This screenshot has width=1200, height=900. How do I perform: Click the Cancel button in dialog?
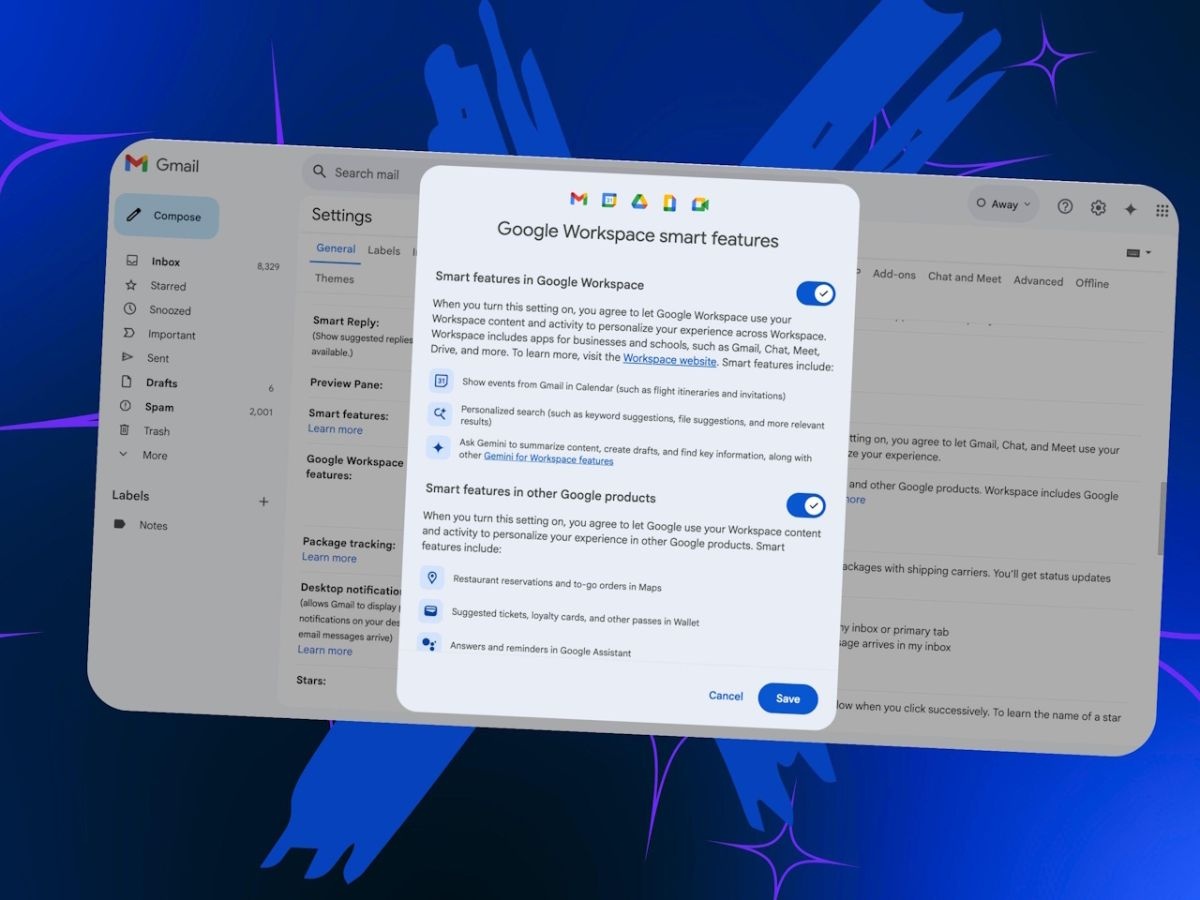click(726, 695)
